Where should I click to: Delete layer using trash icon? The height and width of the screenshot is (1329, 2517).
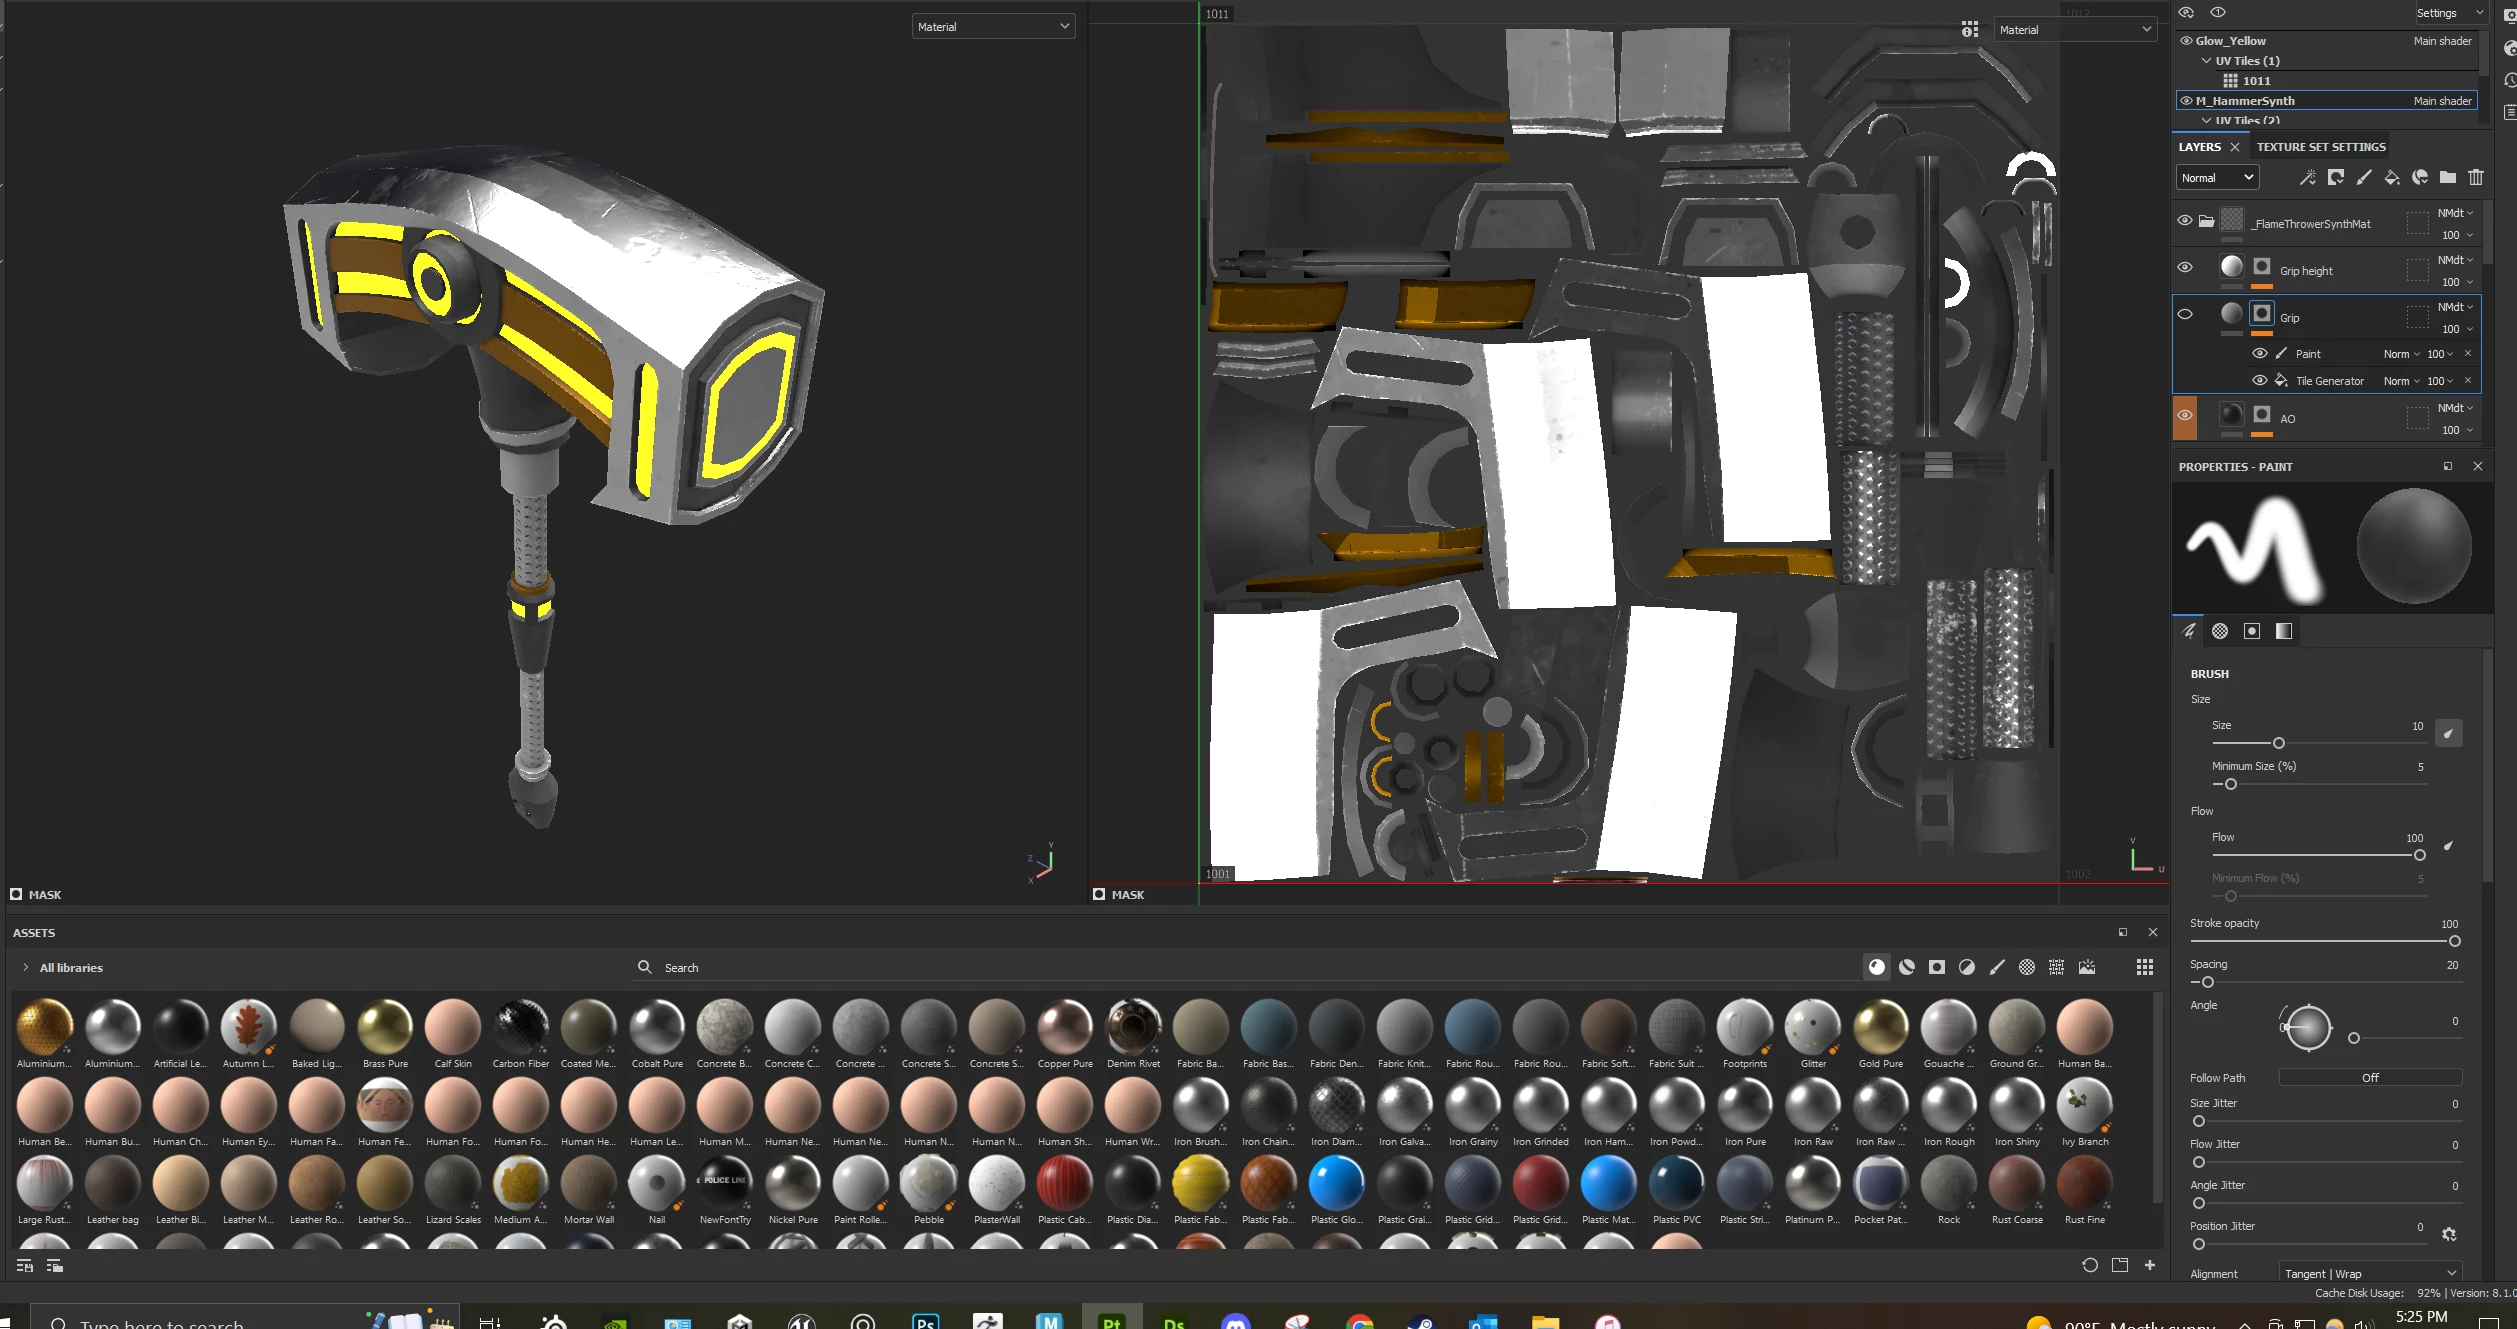tap(2476, 177)
